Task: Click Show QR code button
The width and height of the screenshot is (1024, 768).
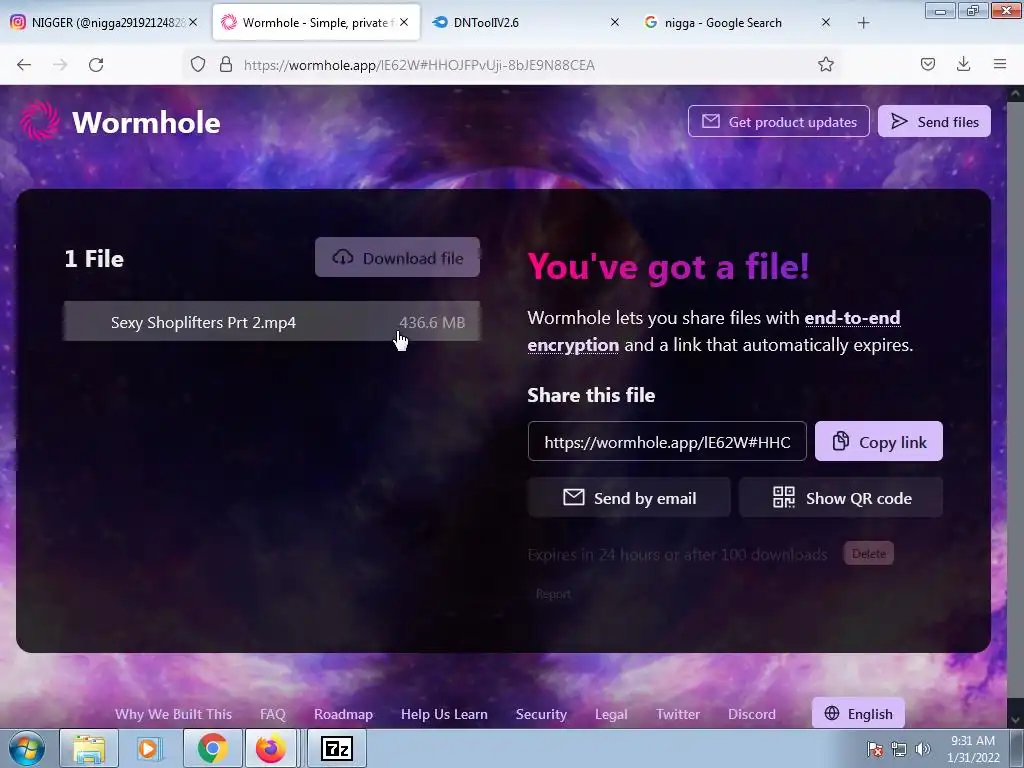Action: [841, 498]
